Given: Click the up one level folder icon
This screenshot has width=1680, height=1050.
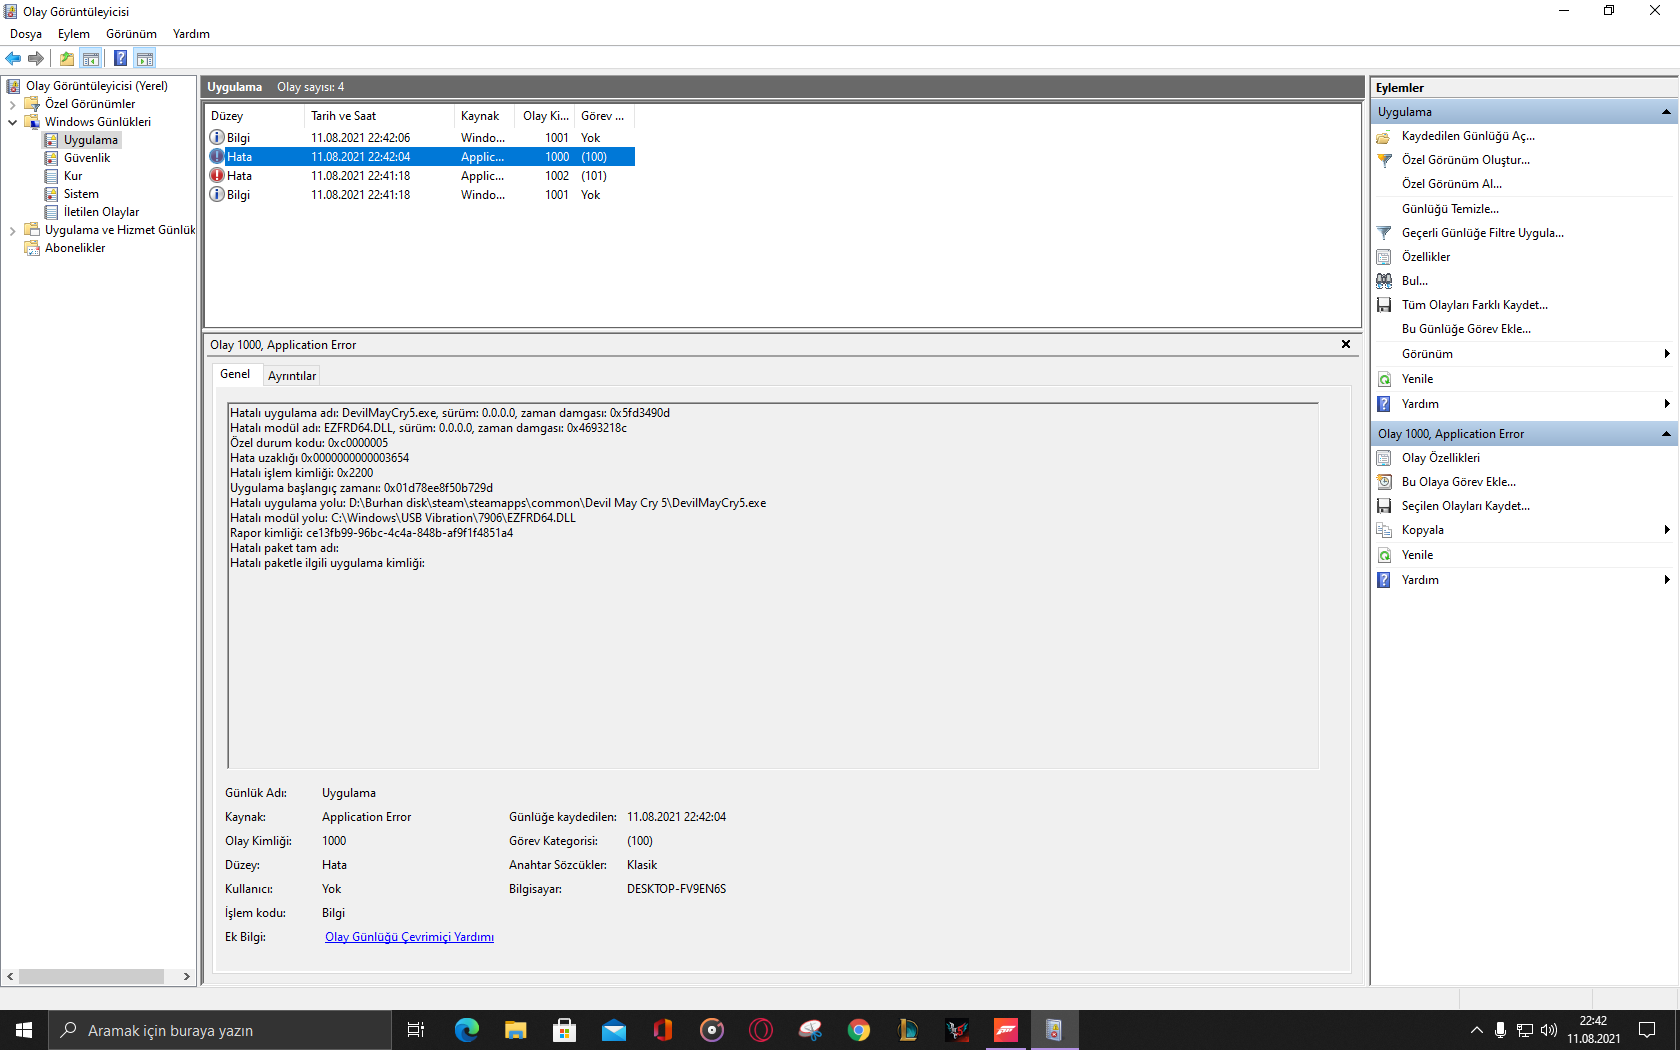Looking at the screenshot, I should (x=67, y=58).
